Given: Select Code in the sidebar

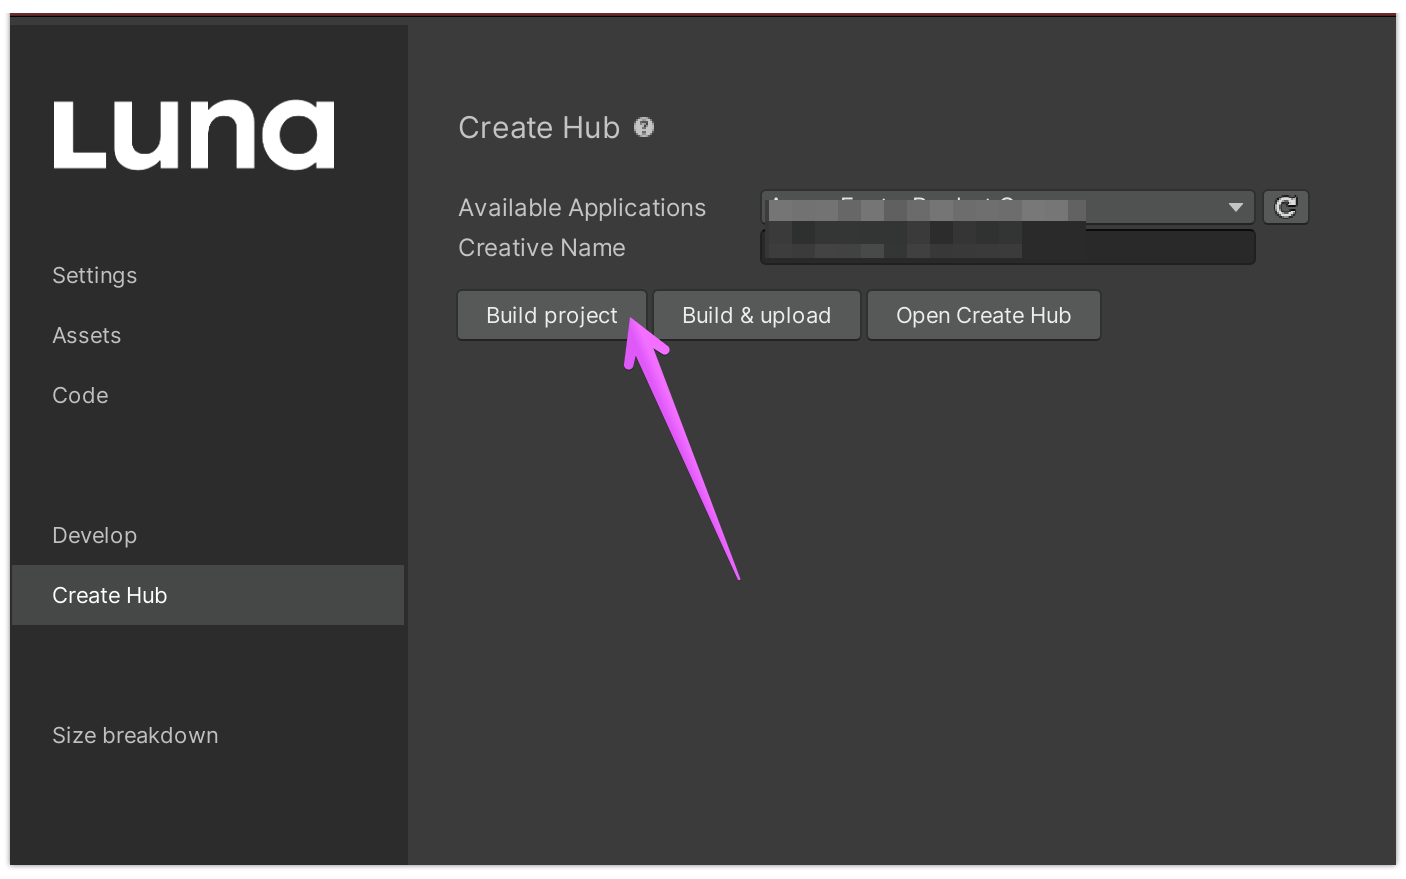Looking at the screenshot, I should coord(80,395).
